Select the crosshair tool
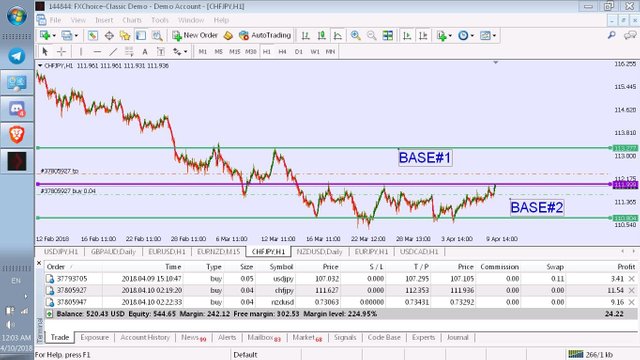This screenshot has height=360, width=640. coord(61,51)
